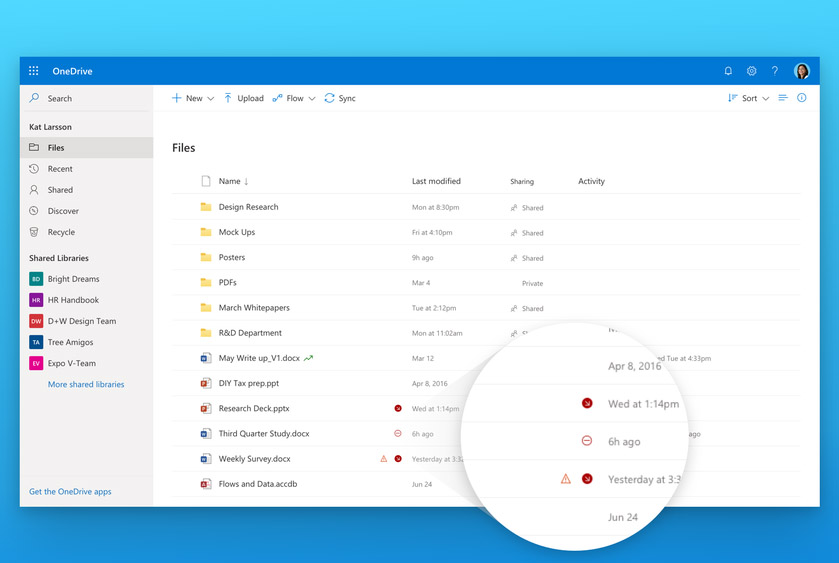
Task: Click the PDFs folder icon
Action: (x=205, y=283)
